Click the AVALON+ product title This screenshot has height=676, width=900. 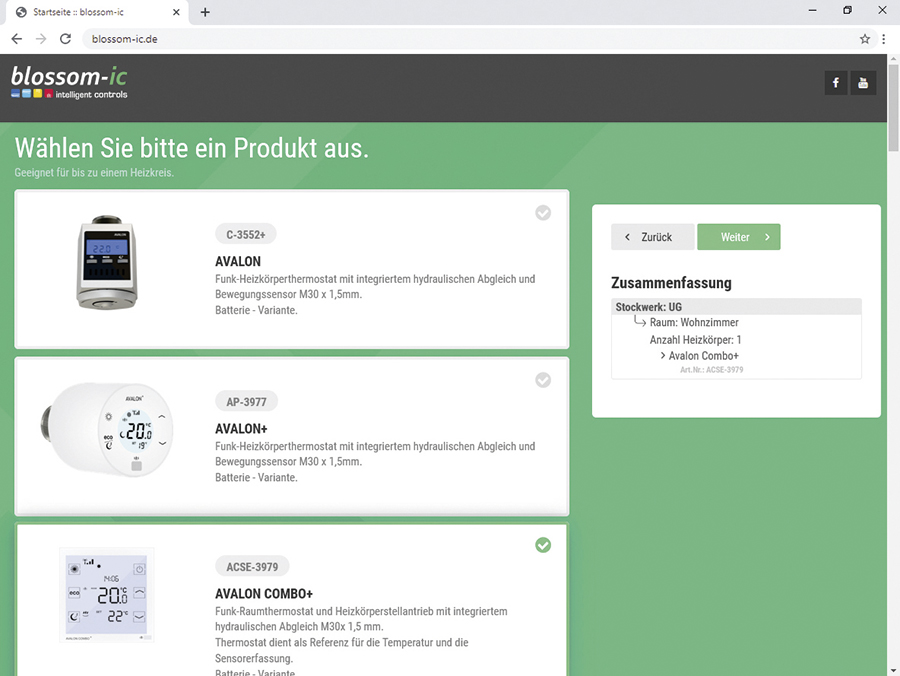pos(241,429)
